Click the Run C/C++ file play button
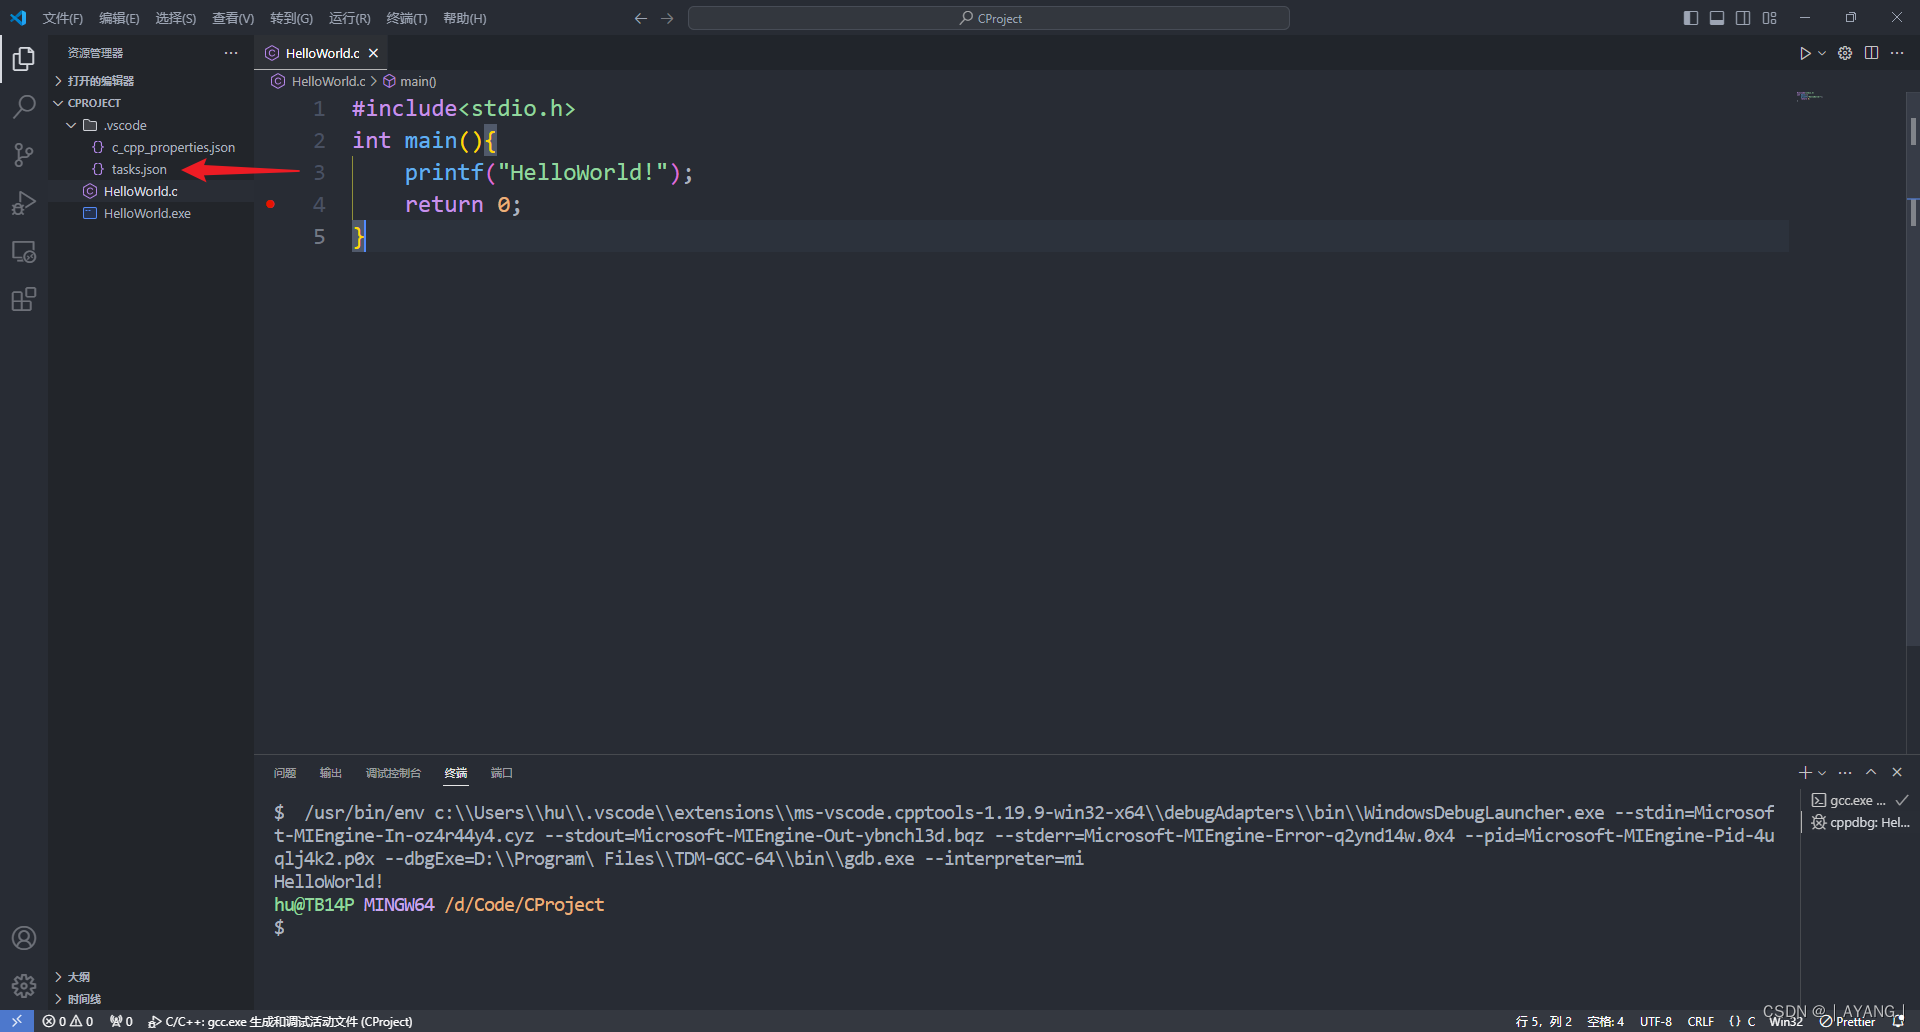Viewport: 1920px width, 1032px height. [1805, 53]
